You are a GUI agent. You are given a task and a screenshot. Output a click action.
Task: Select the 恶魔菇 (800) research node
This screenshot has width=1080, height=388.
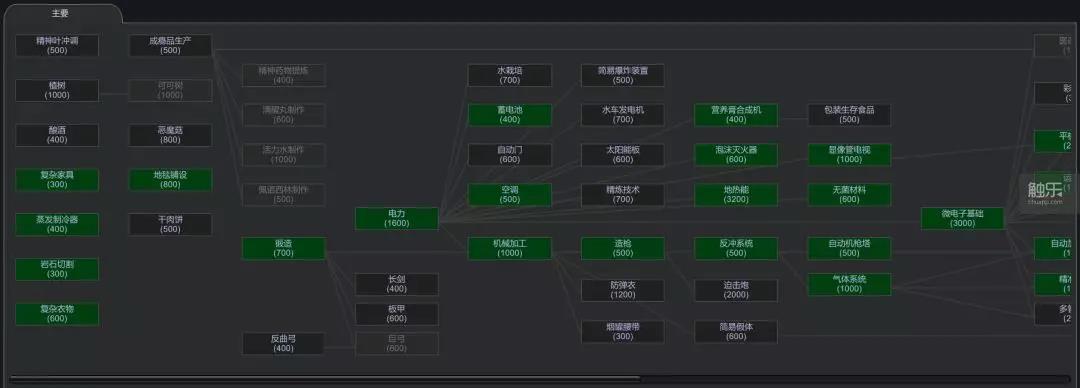point(170,135)
